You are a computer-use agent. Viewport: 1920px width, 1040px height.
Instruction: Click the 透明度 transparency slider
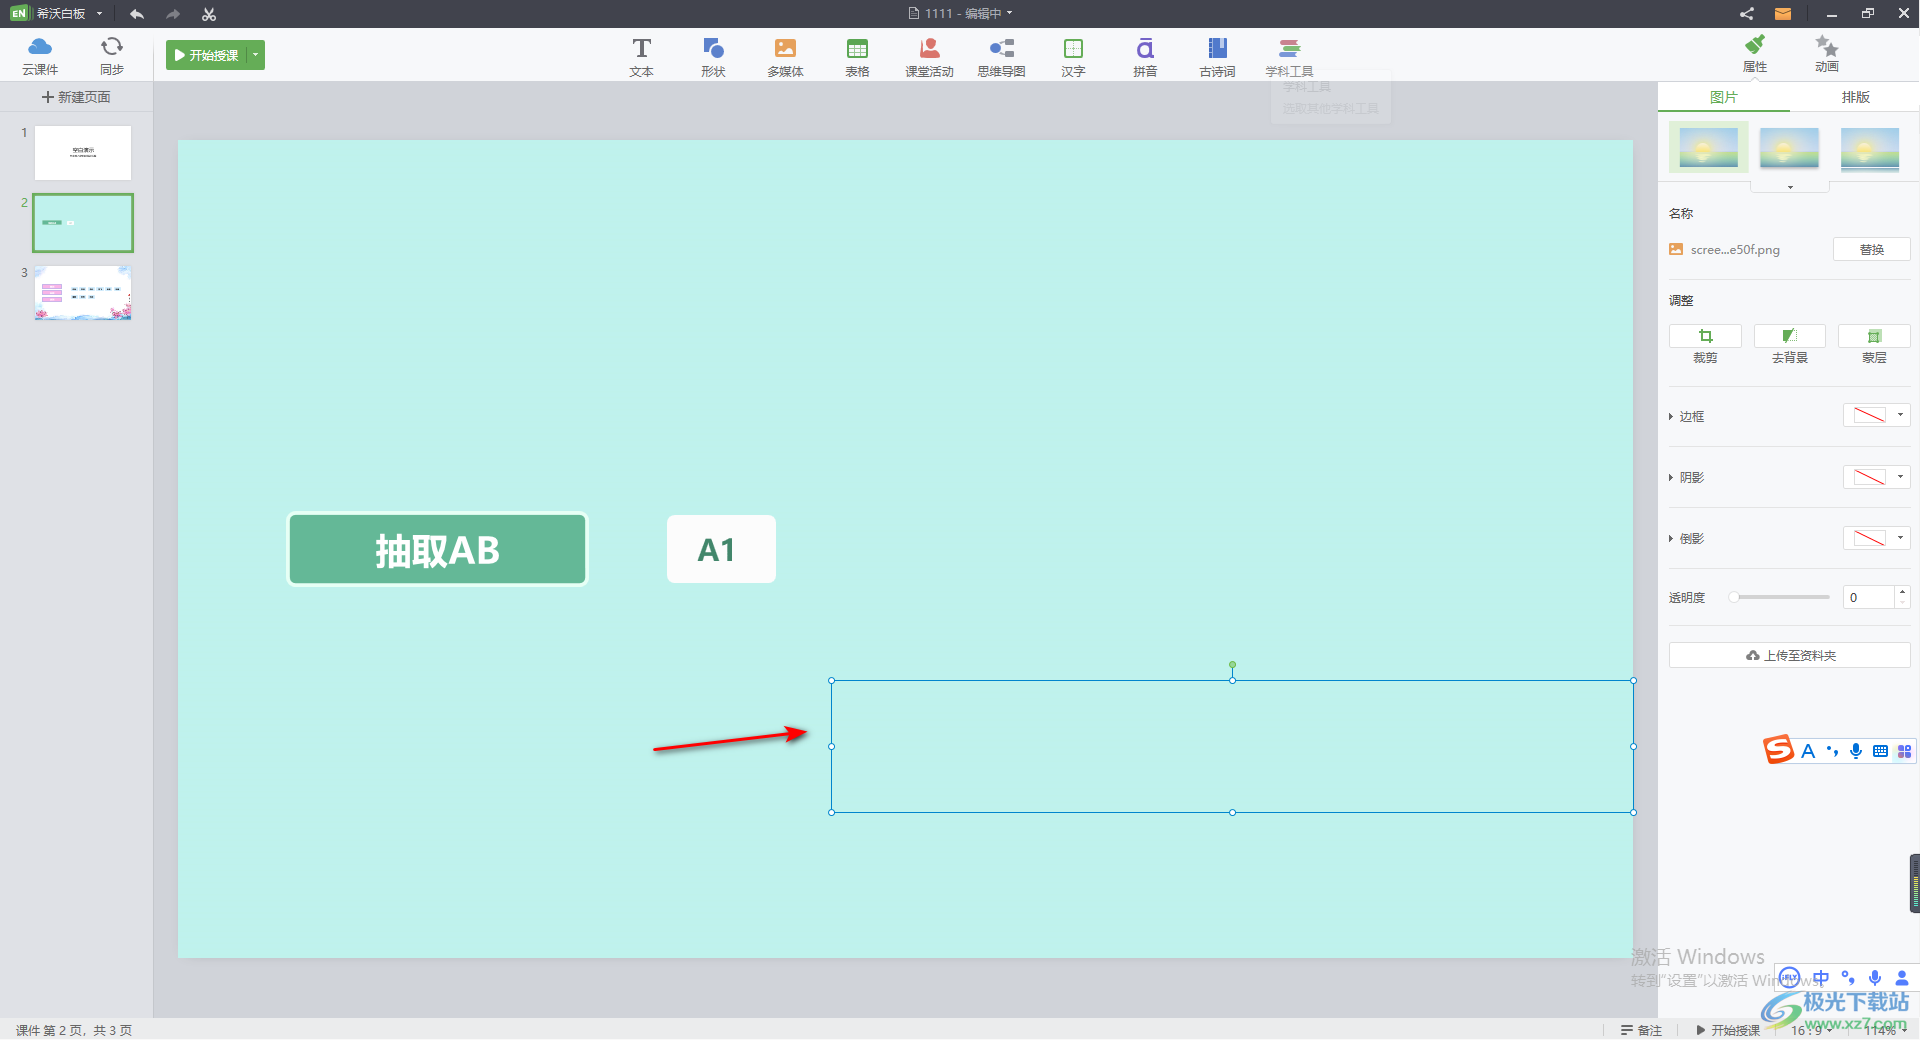[1780, 597]
